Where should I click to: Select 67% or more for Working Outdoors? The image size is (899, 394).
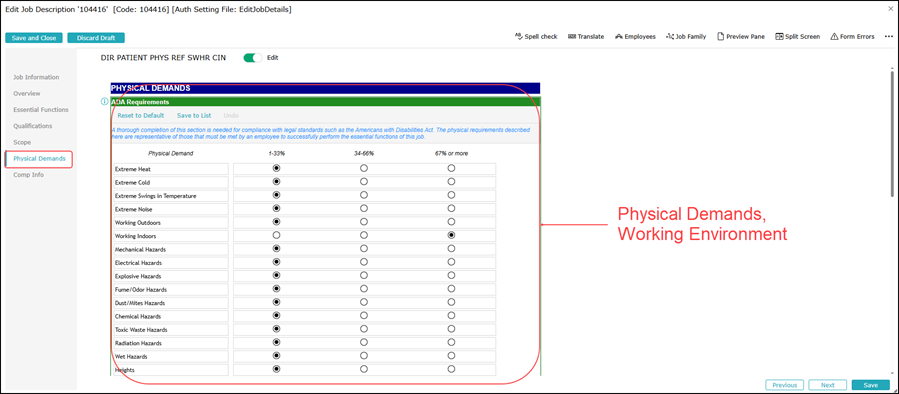tap(451, 221)
